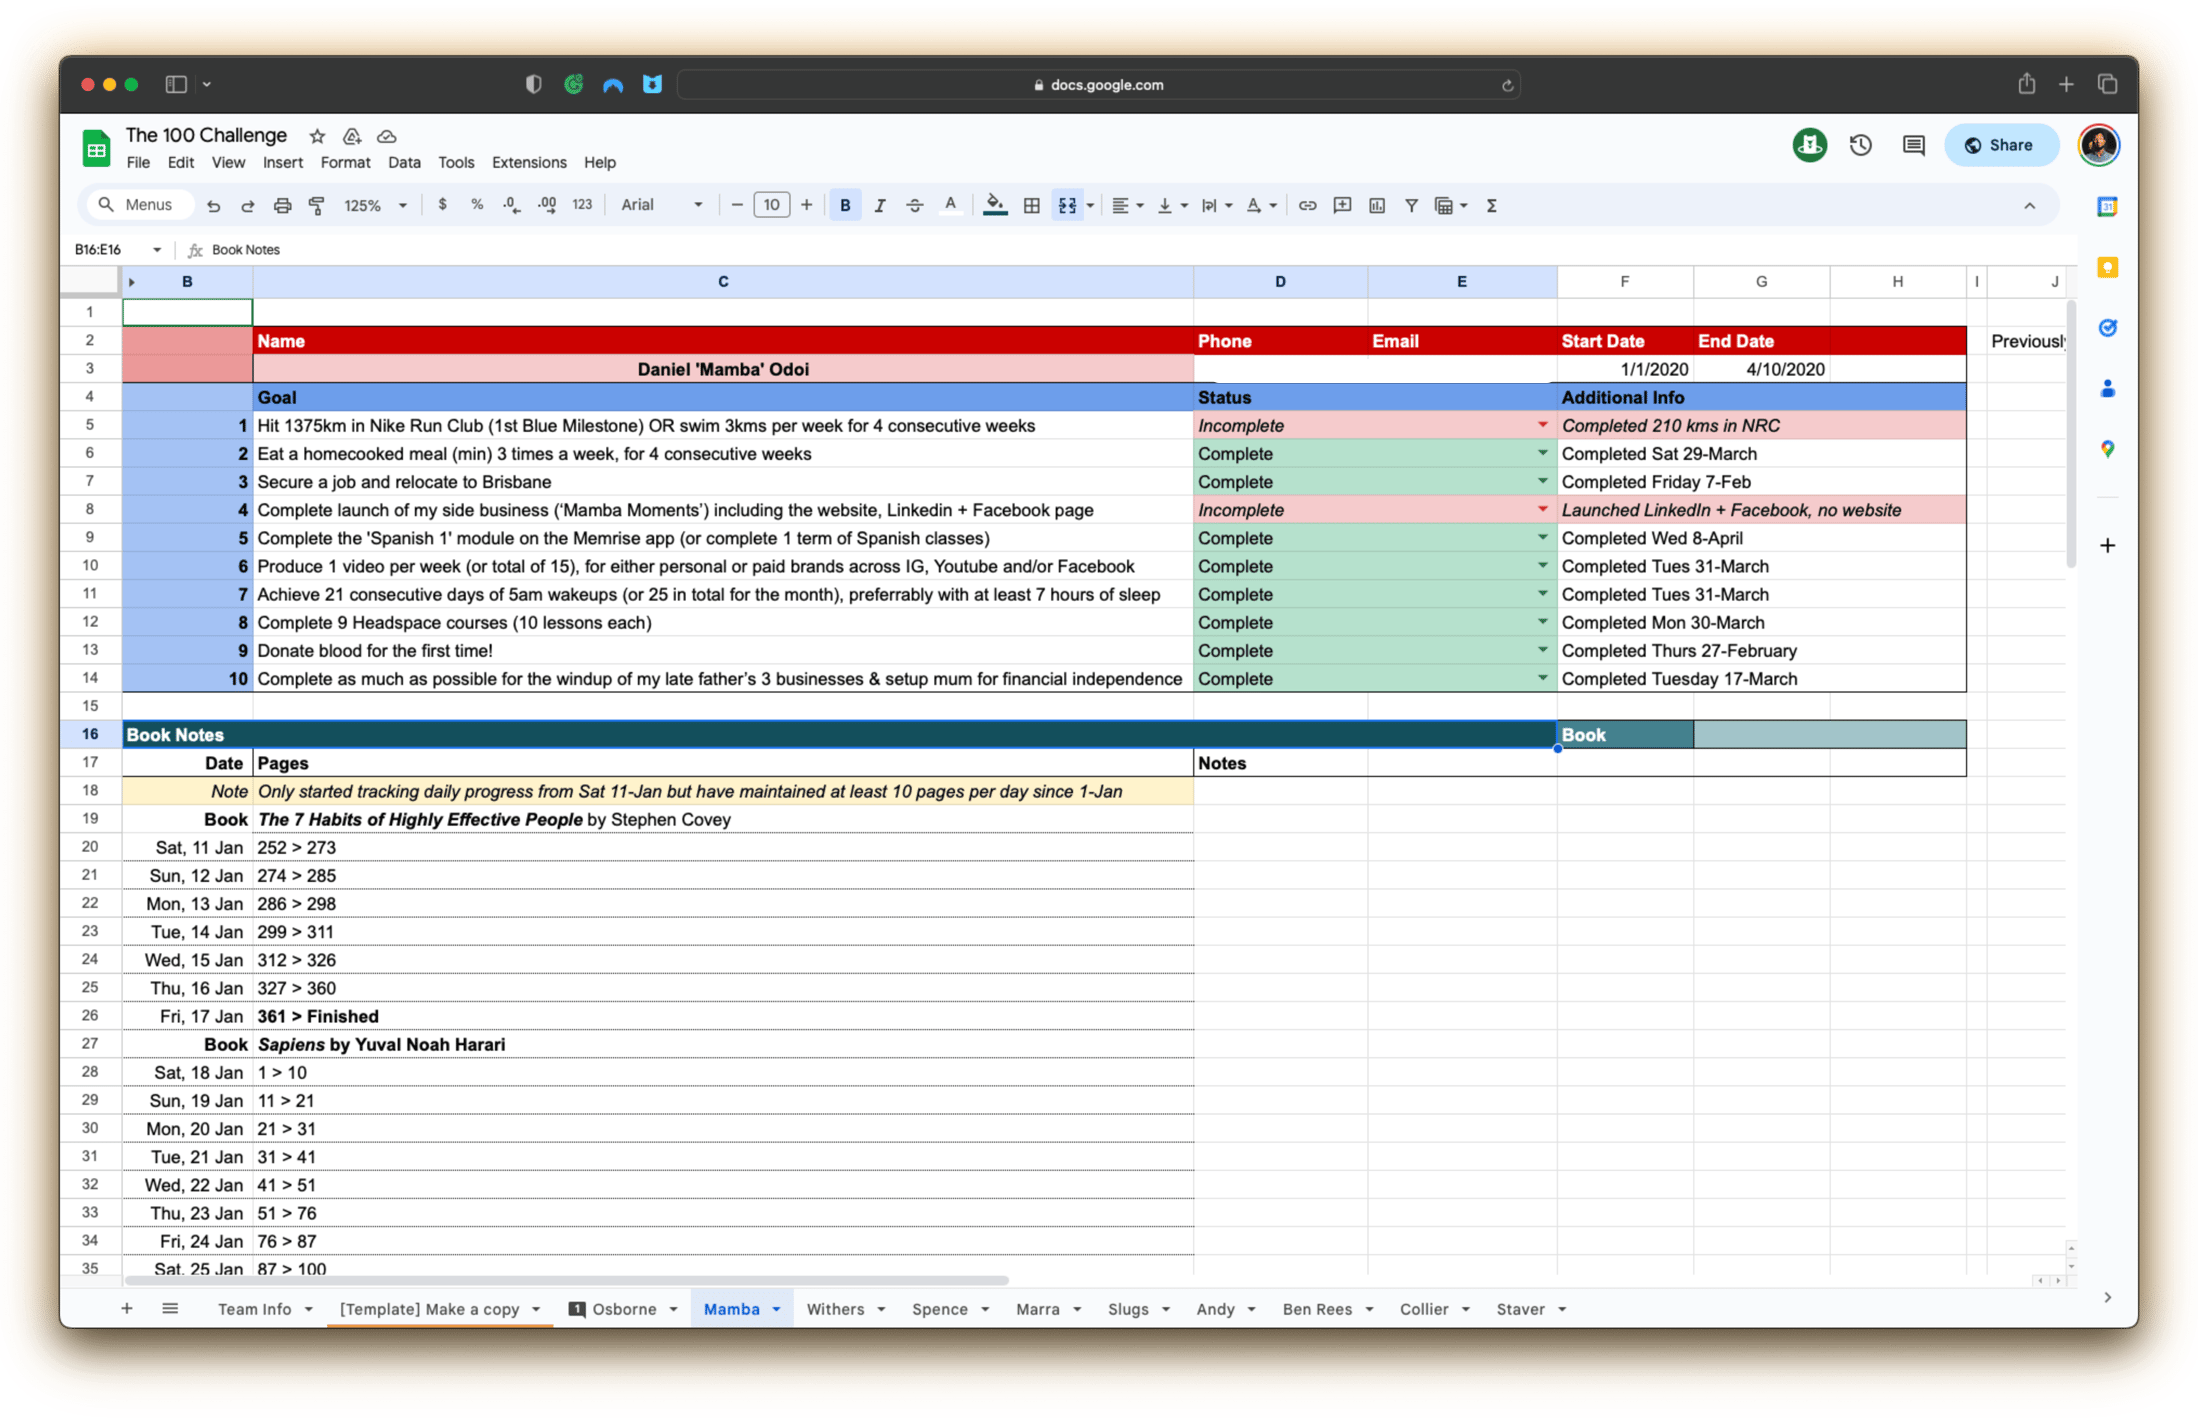Expand the merge type dropdown arrow
The width and height of the screenshot is (2198, 1423).
pyautogui.click(x=1090, y=206)
